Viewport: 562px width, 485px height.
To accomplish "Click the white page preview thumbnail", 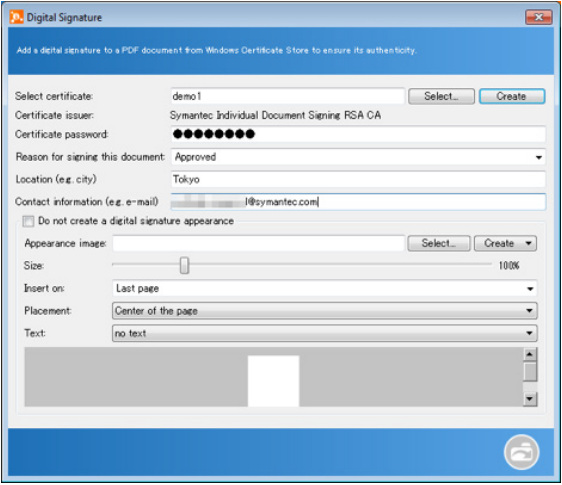I will tap(273, 381).
